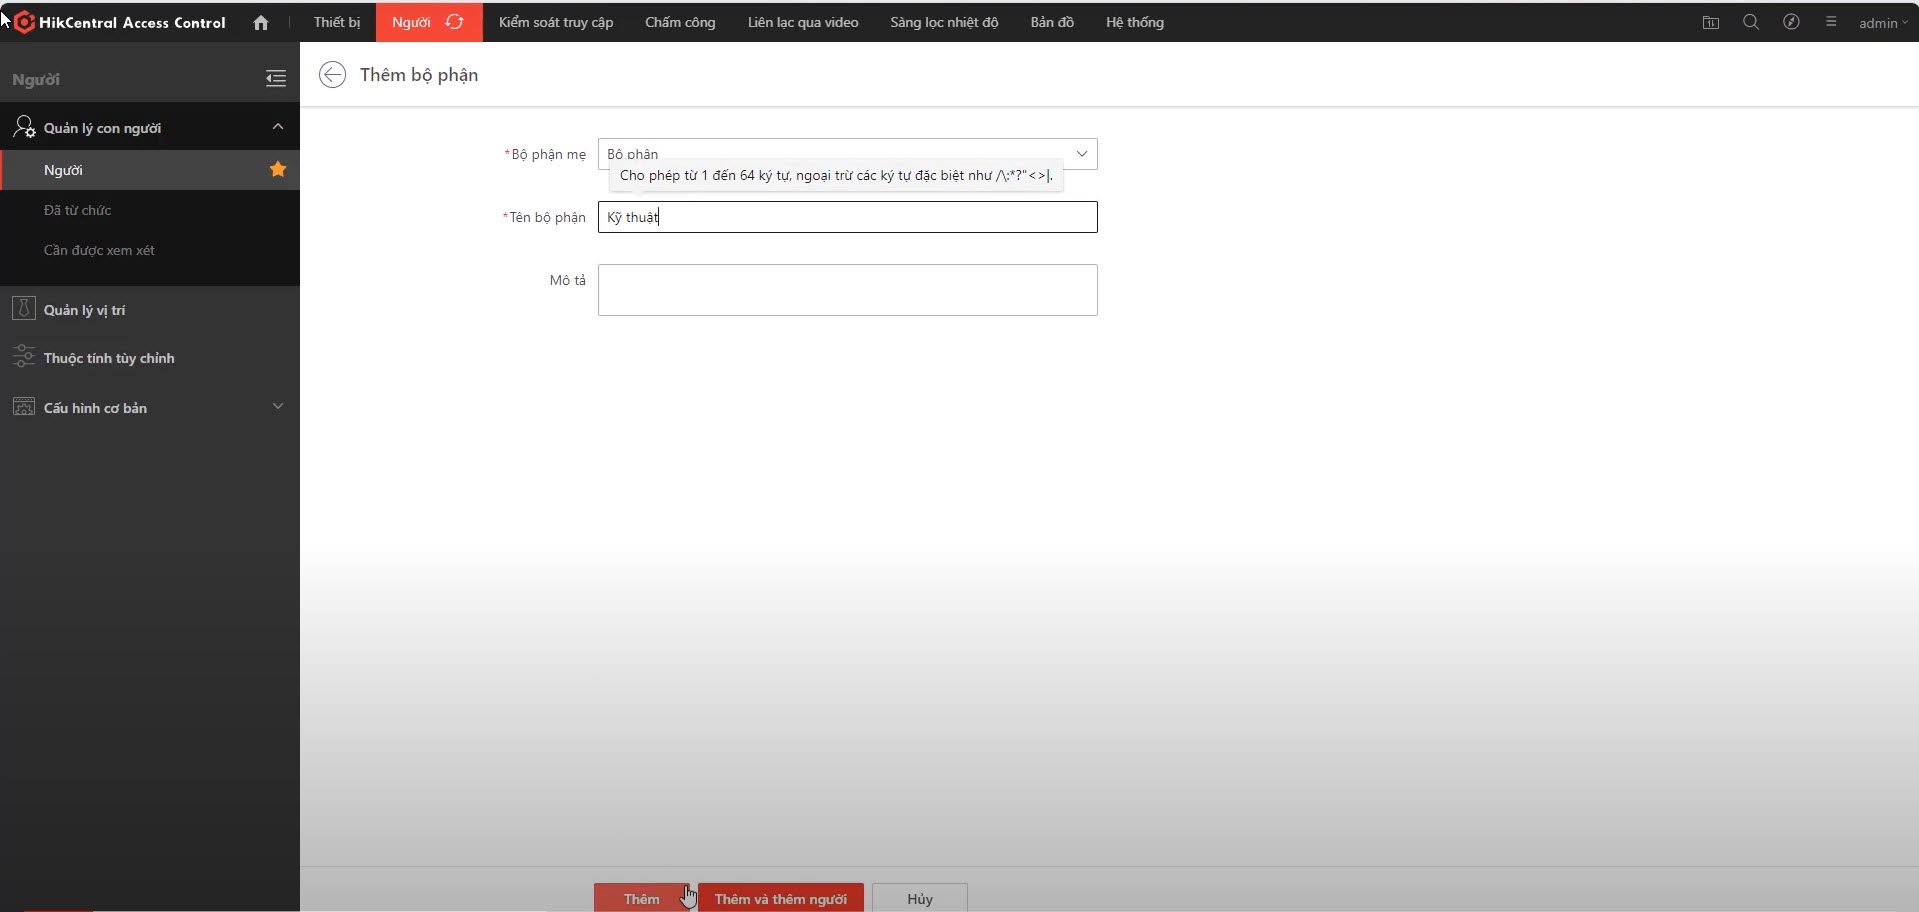Viewport: 1919px width, 912px height.
Task: Click the refresh icon on Người tab
Action: click(455, 22)
